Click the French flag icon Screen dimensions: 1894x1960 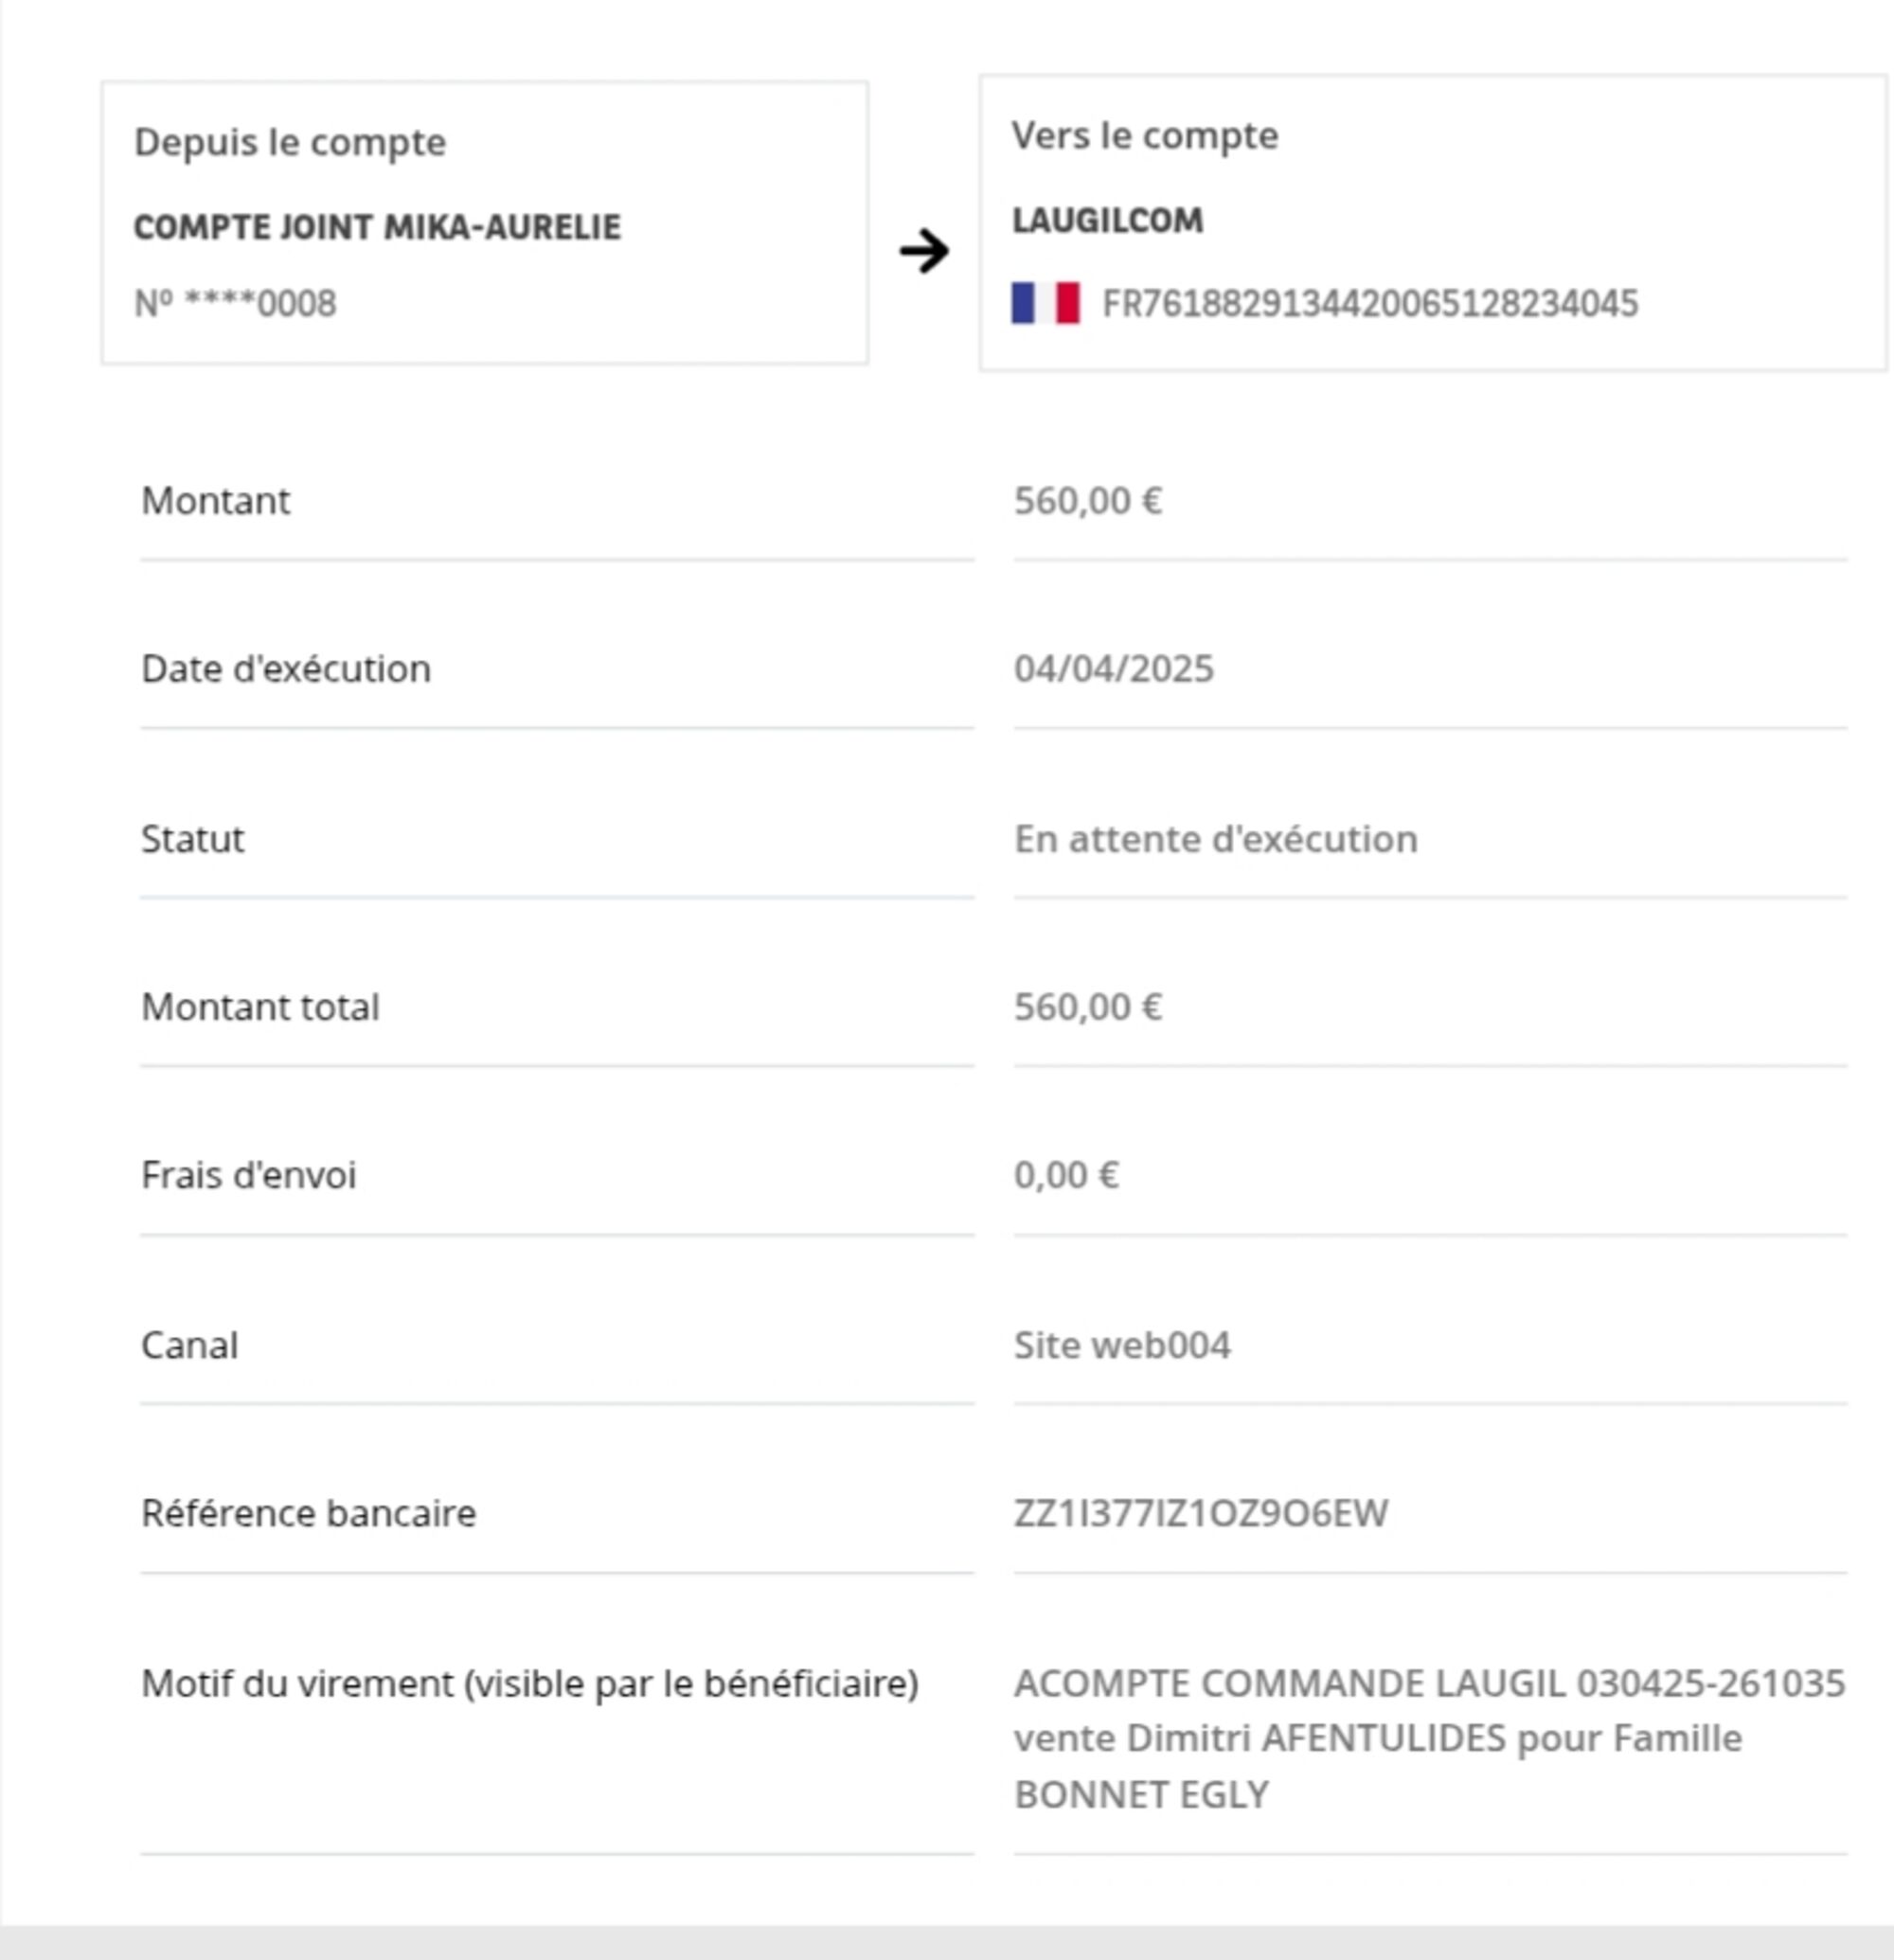coord(1045,303)
